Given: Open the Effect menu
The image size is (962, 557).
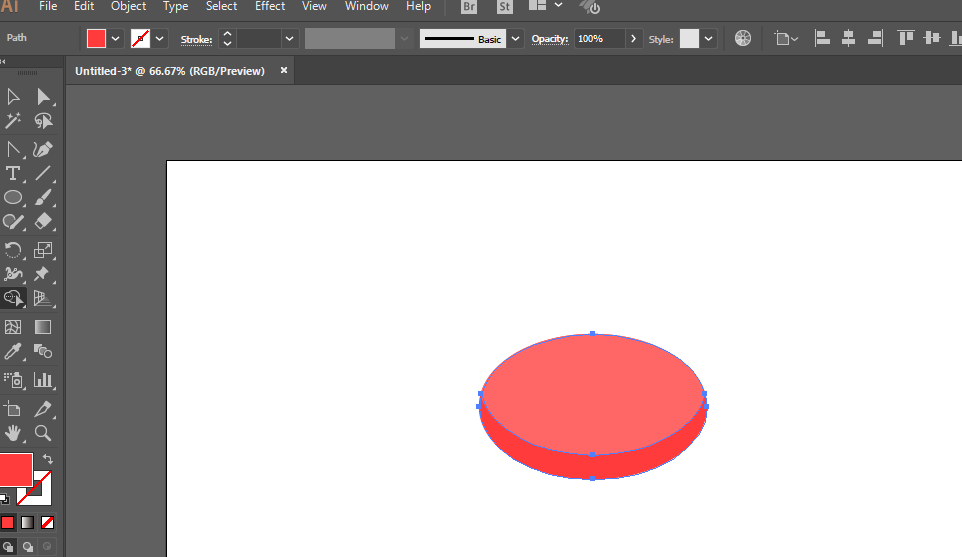Looking at the screenshot, I should [270, 6].
